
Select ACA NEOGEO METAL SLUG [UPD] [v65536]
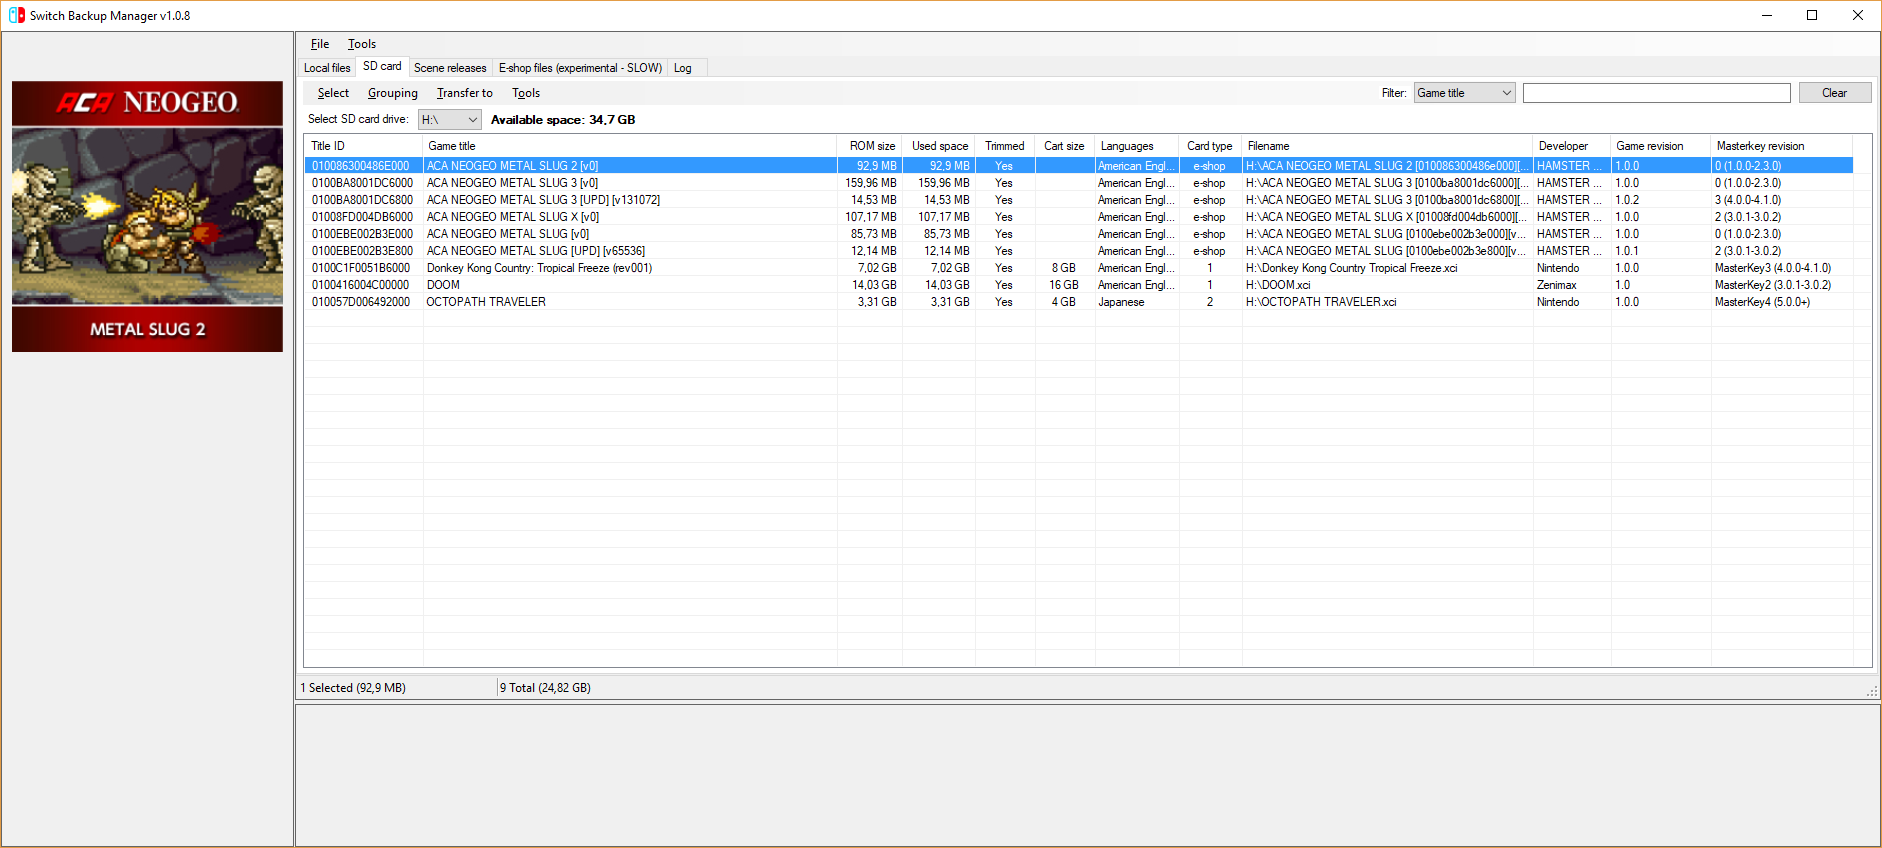point(1078,251)
